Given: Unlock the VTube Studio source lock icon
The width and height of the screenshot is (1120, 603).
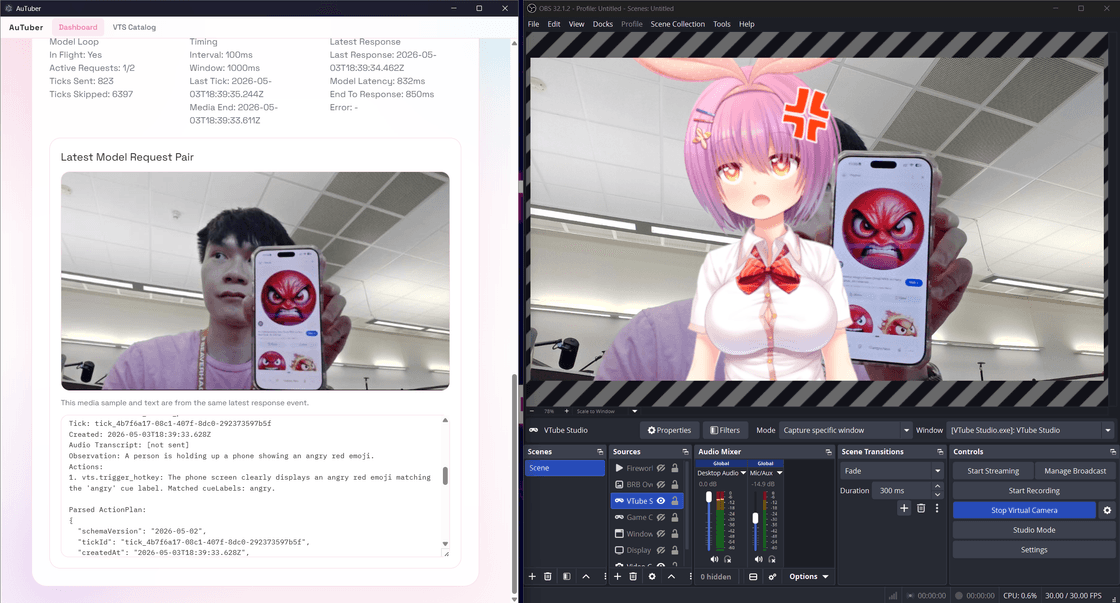Looking at the screenshot, I should [x=674, y=501].
